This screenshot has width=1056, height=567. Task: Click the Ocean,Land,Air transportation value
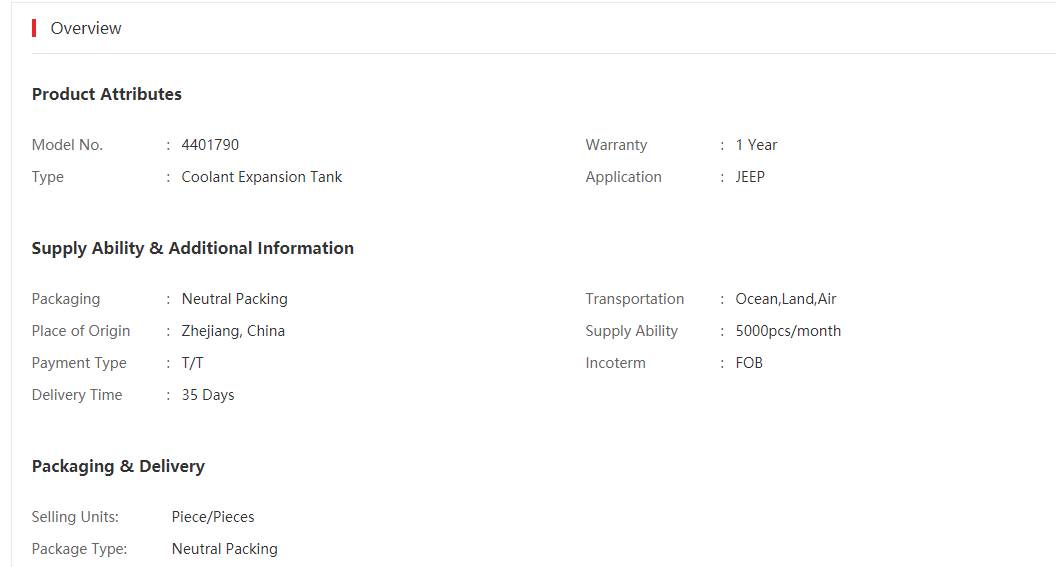click(x=785, y=299)
